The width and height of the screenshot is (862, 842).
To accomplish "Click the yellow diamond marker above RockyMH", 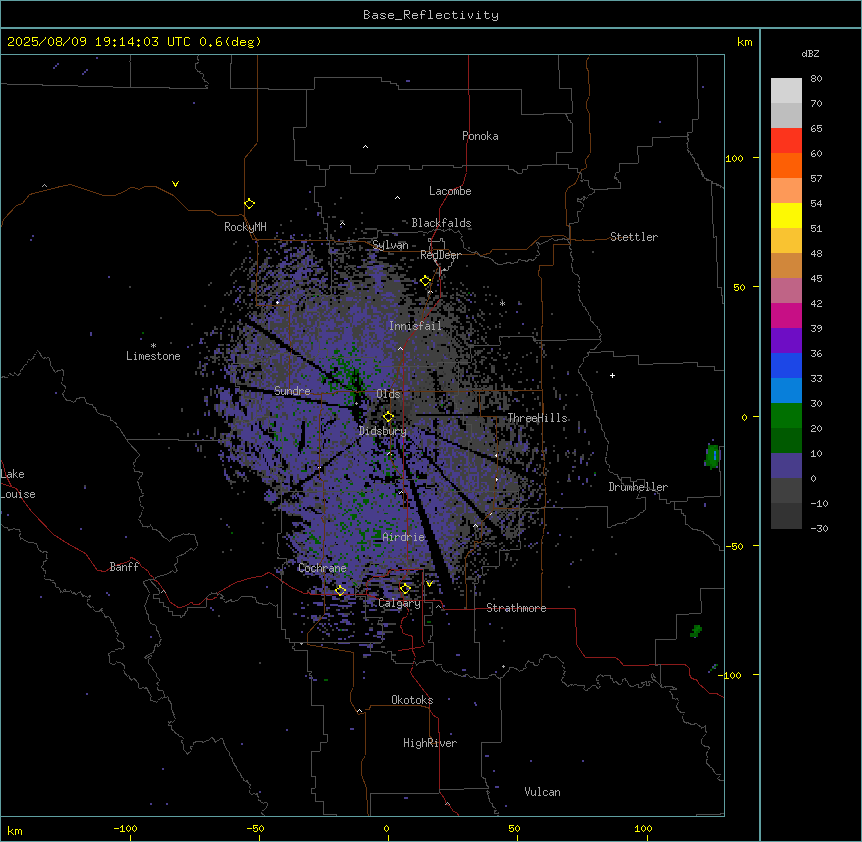I will (250, 204).
